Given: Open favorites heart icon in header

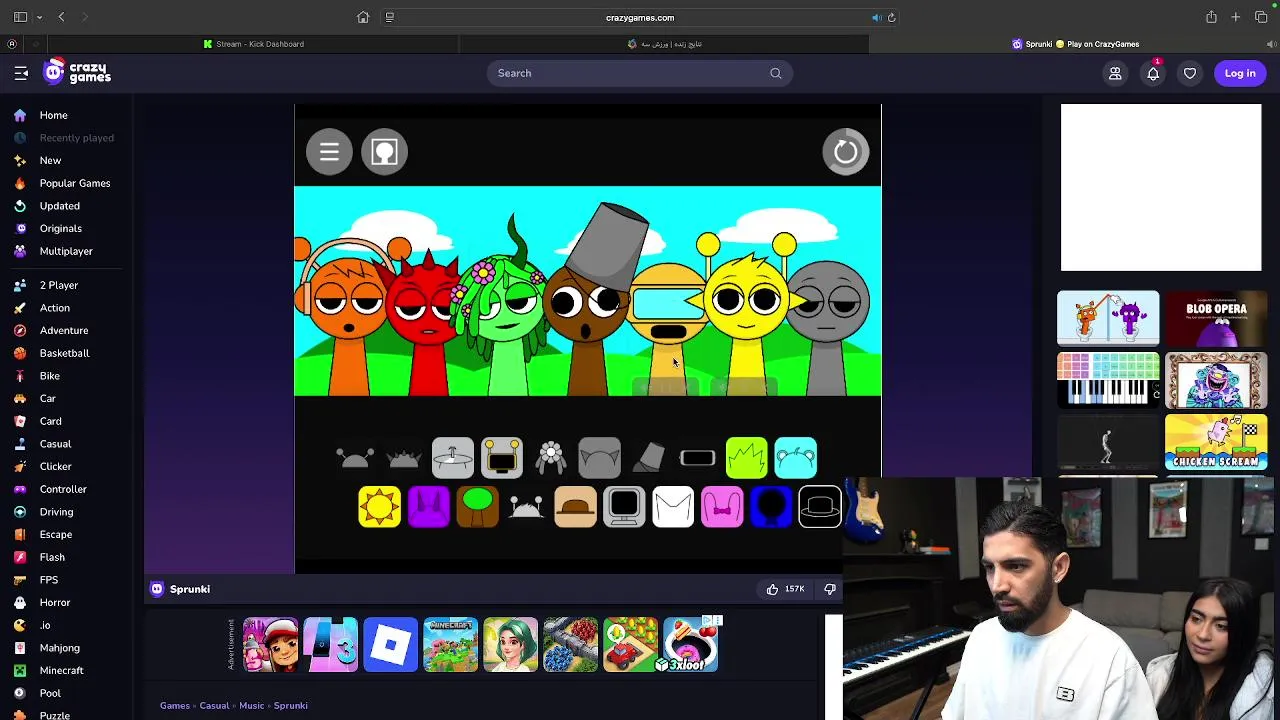Looking at the screenshot, I should 1190,73.
